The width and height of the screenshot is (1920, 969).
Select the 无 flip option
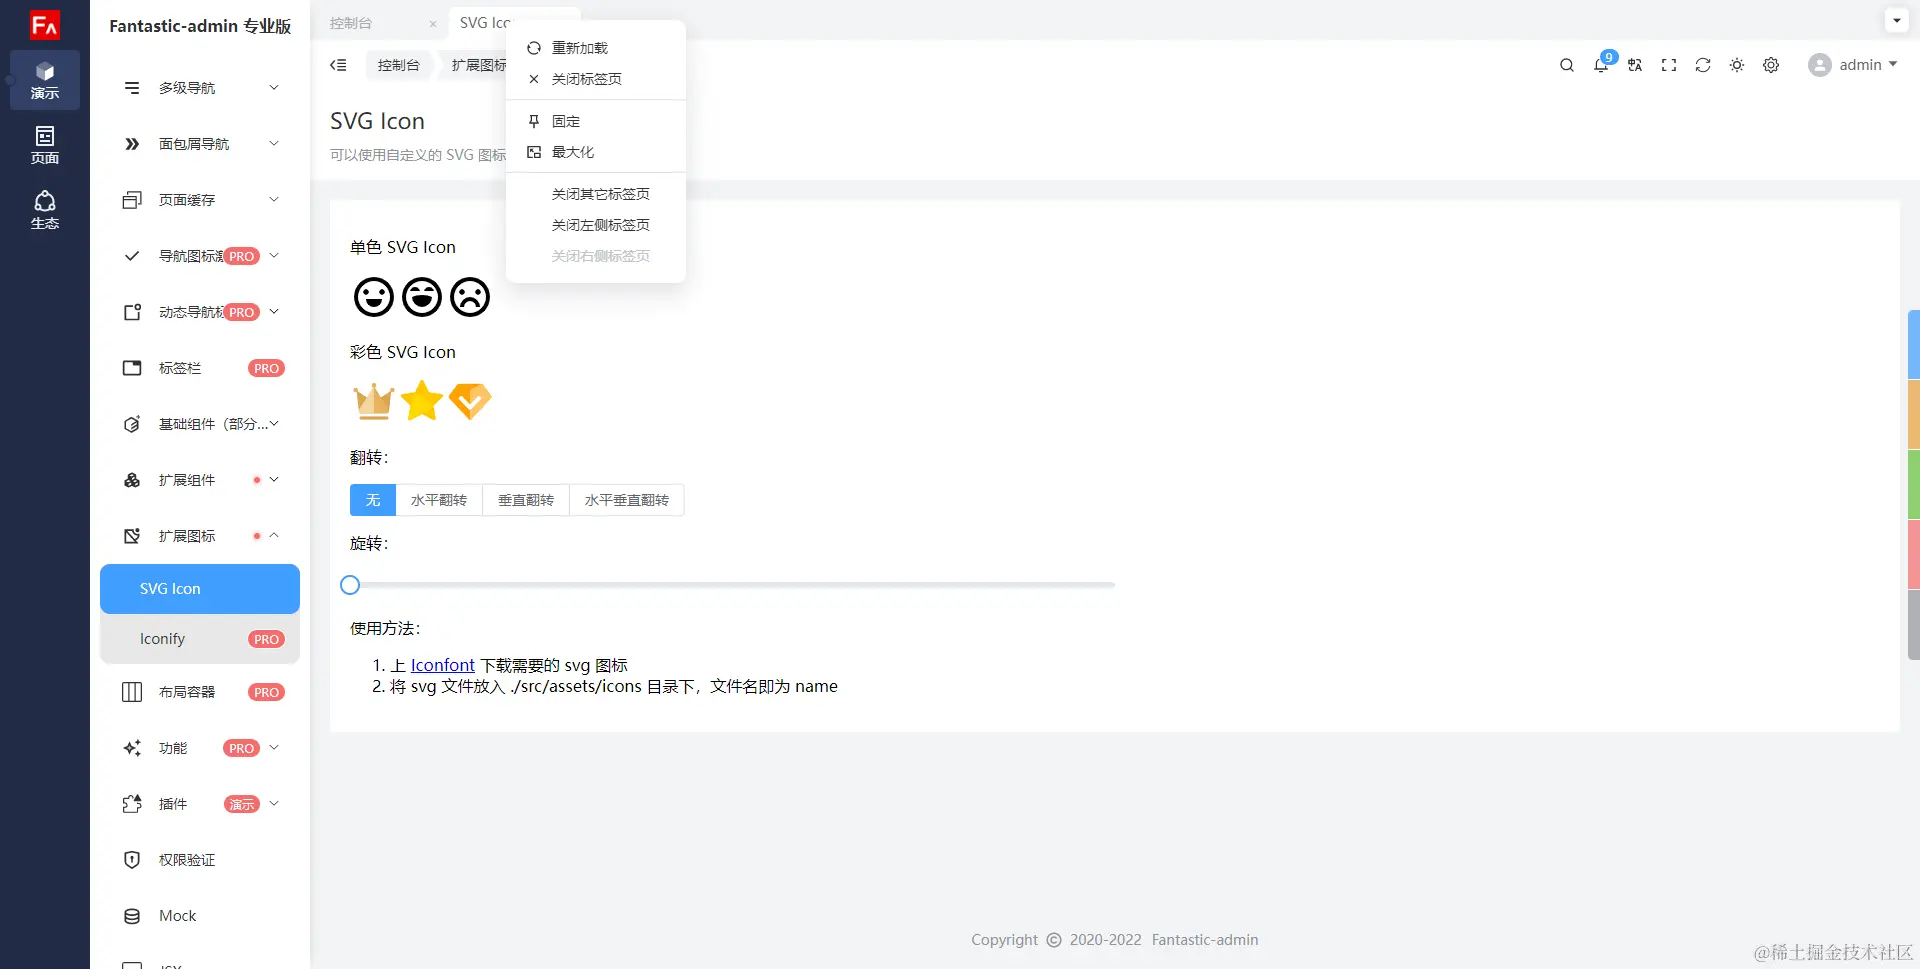tap(373, 500)
